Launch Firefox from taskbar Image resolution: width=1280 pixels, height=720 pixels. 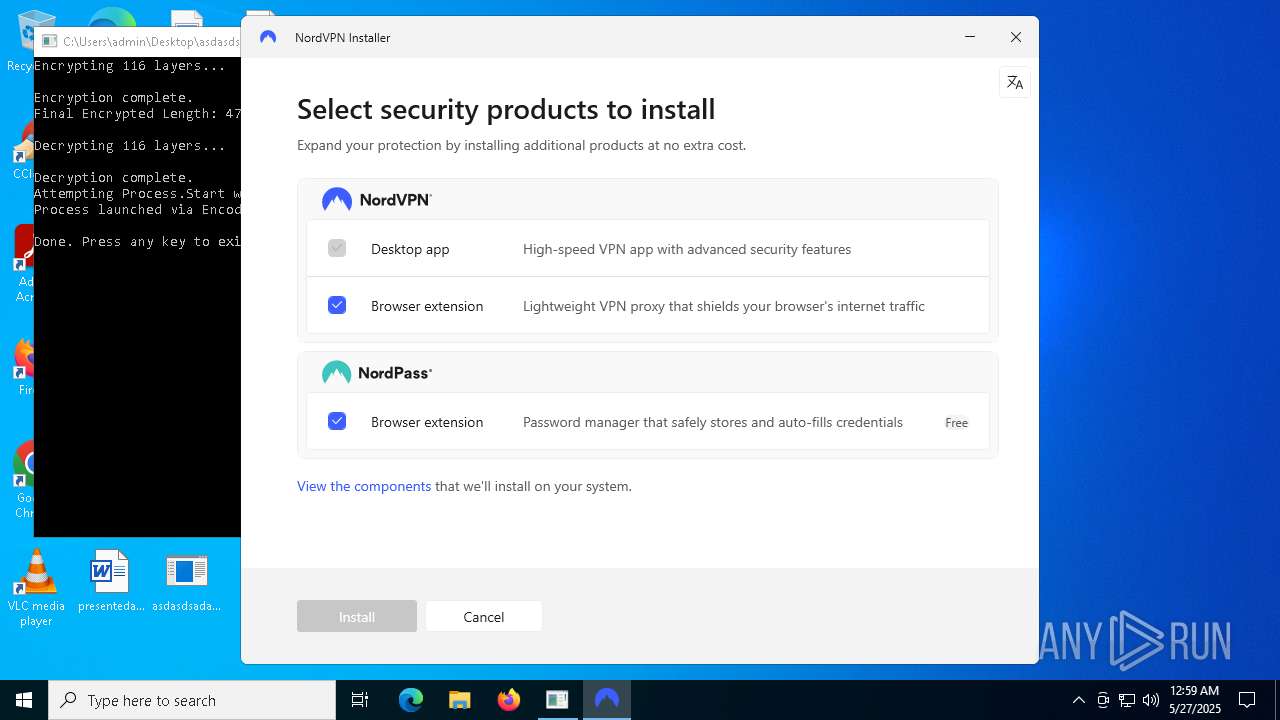coord(508,700)
